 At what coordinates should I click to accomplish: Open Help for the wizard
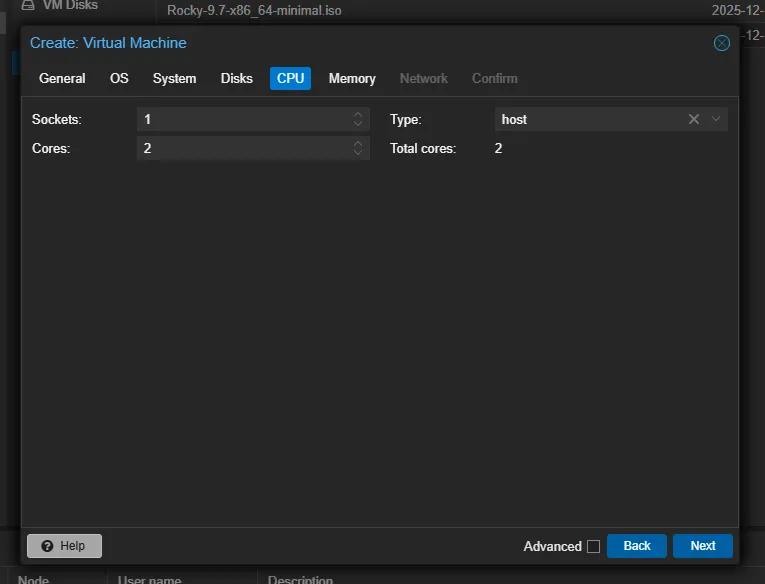pyautogui.click(x=64, y=545)
